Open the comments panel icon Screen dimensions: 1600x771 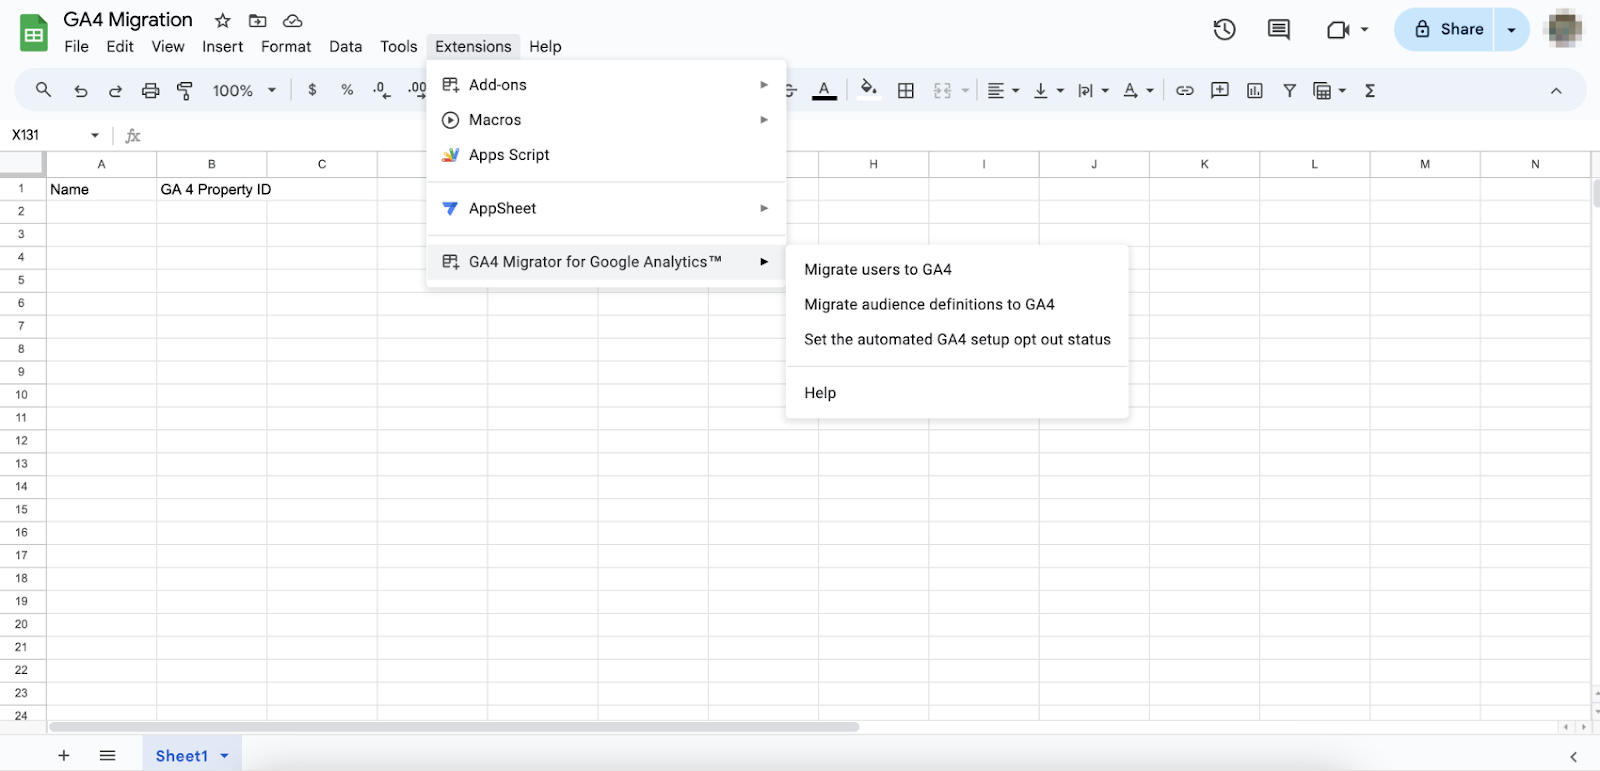point(1279,30)
